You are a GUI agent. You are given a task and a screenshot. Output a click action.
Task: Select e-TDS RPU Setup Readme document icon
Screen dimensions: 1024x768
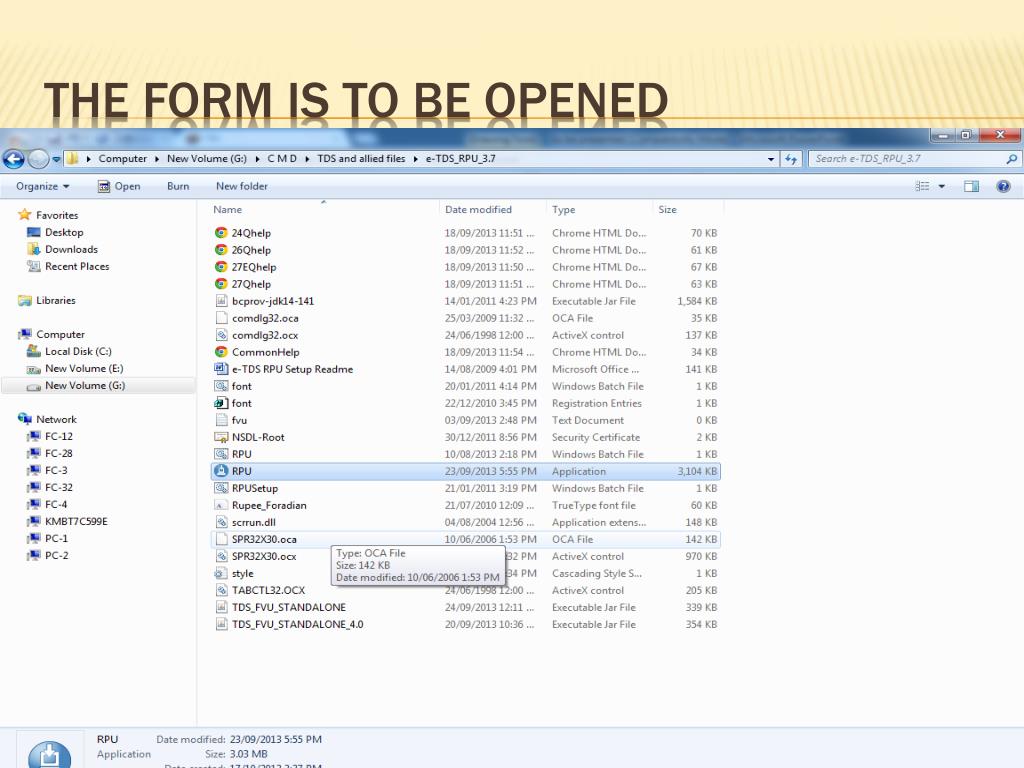221,368
